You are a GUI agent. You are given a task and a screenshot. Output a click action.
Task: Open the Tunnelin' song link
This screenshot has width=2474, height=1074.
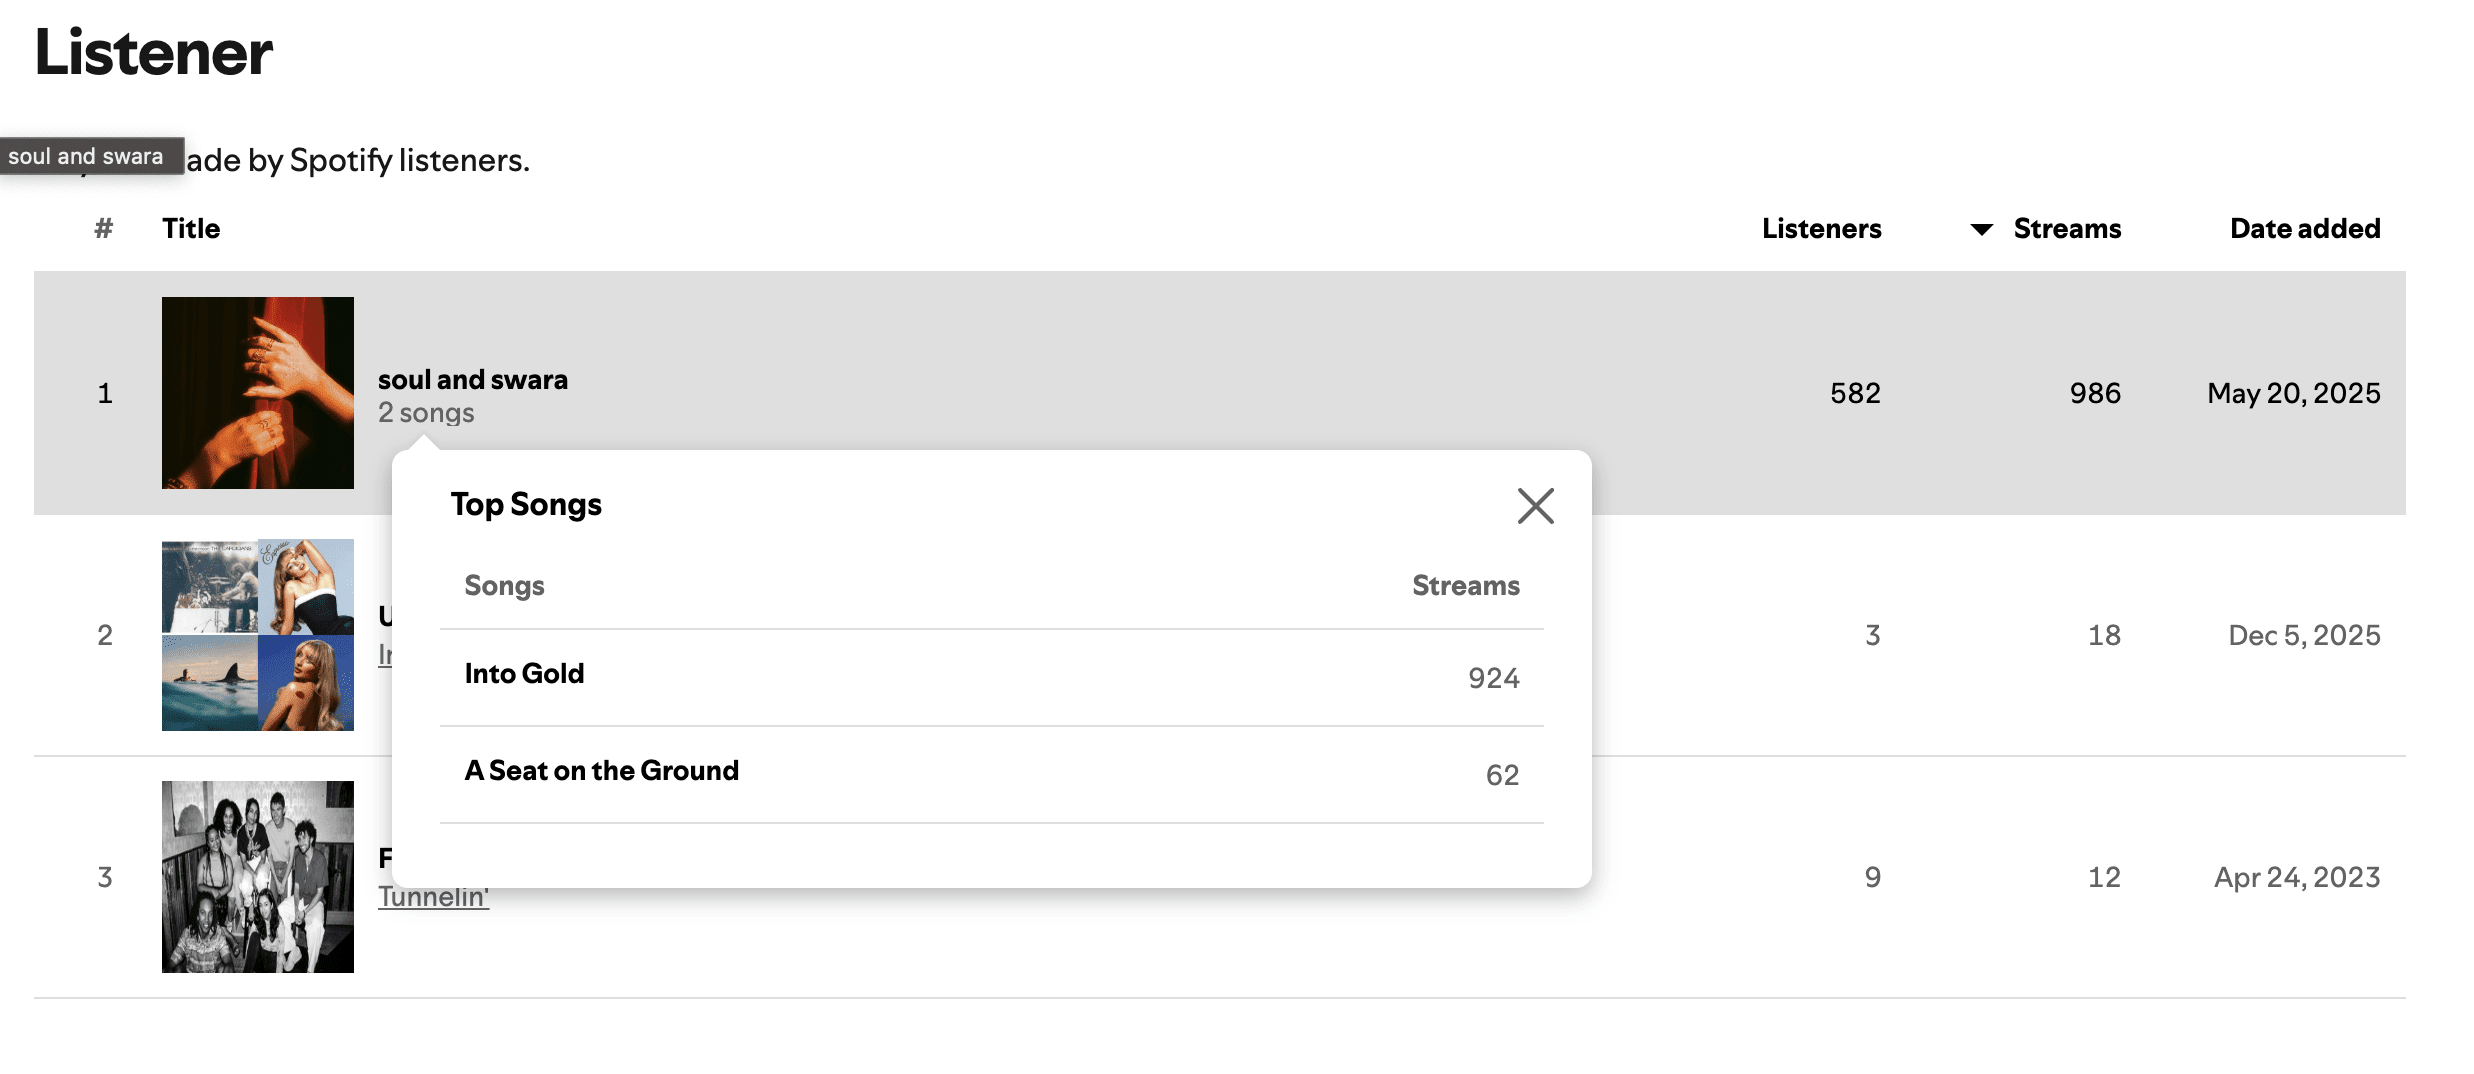pyautogui.click(x=433, y=897)
